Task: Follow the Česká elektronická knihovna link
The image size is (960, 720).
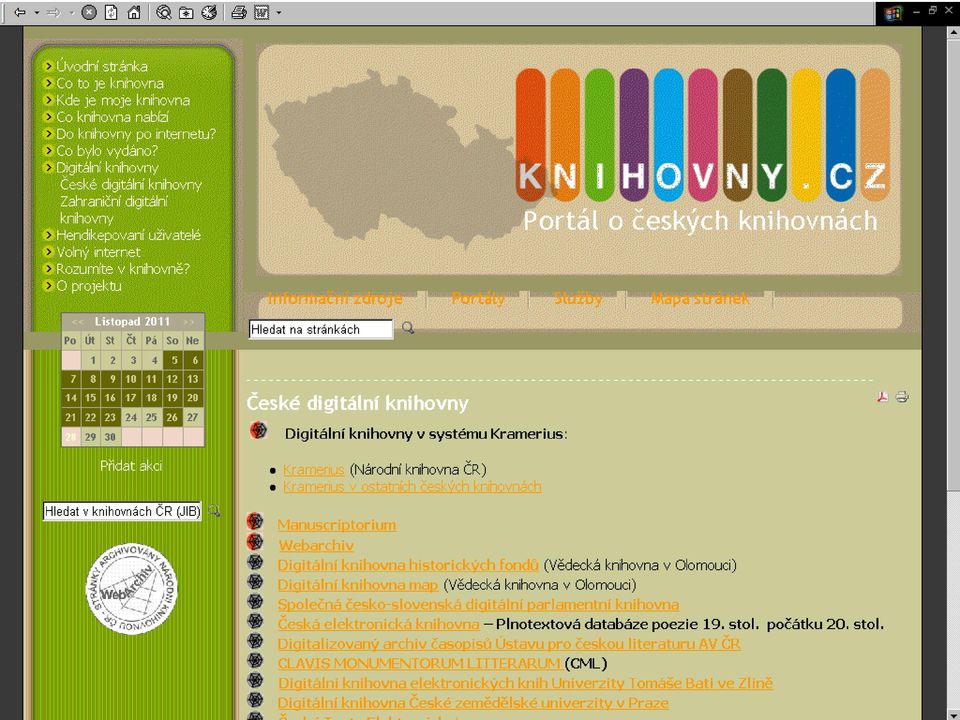Action: coord(378,624)
